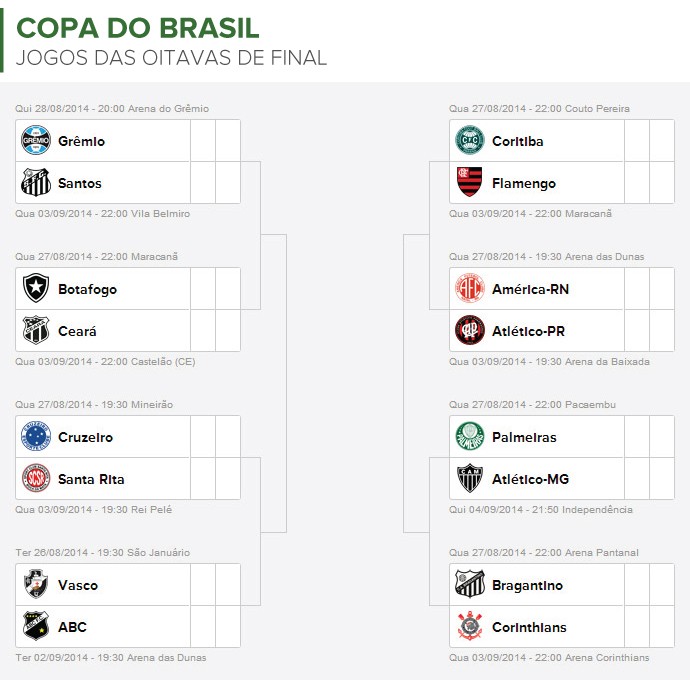Click the Vasco club crest
The height and width of the screenshot is (680, 690).
coord(36,585)
